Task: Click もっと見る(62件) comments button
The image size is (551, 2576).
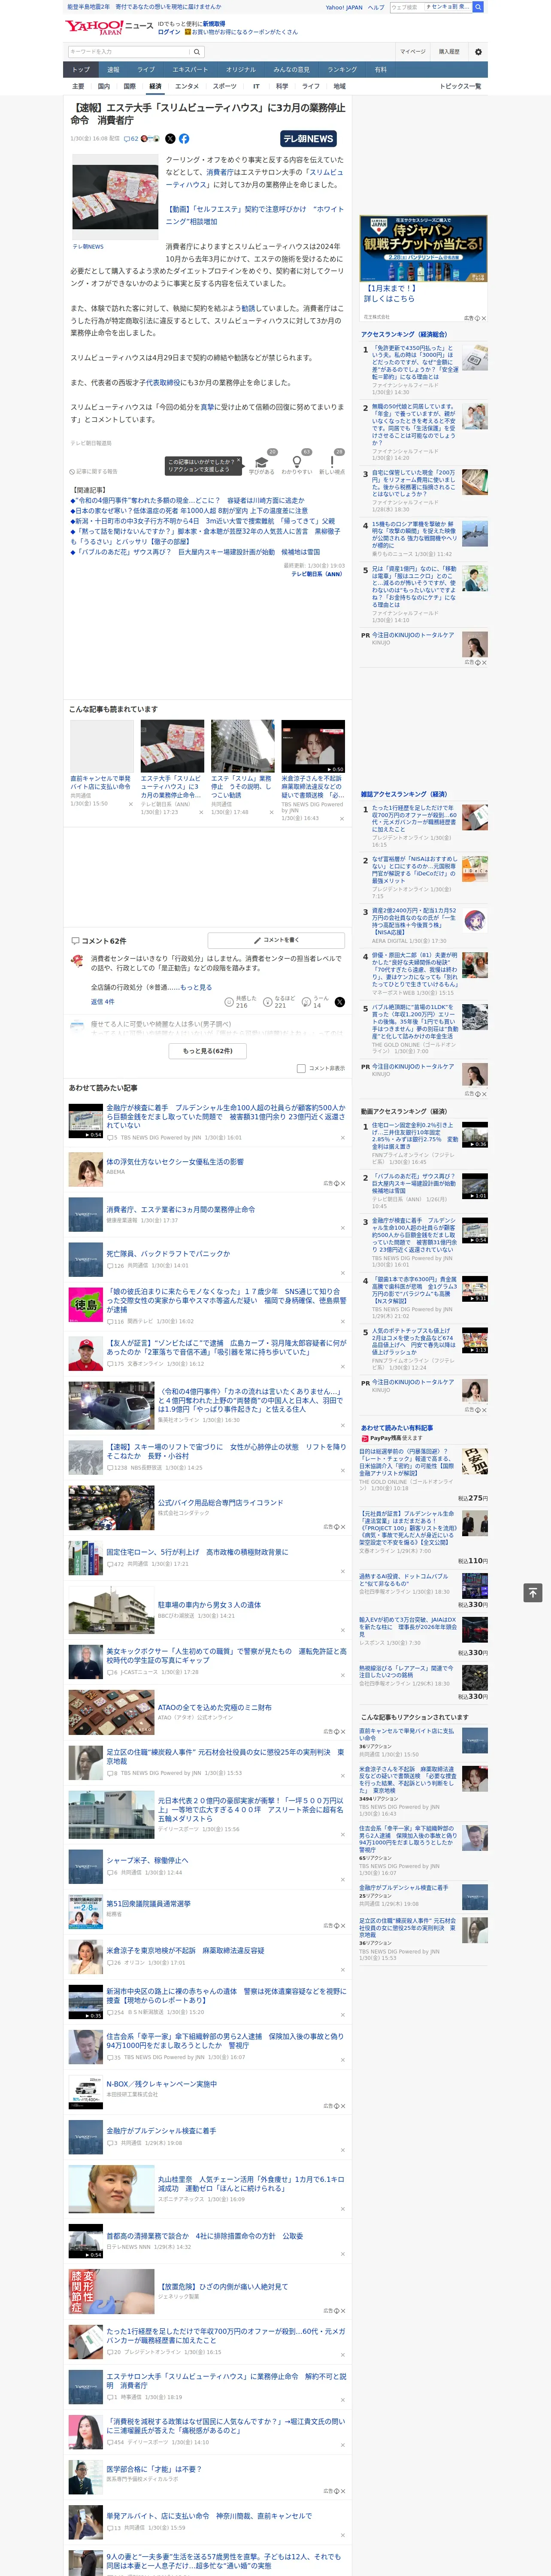Action: pos(207,1051)
